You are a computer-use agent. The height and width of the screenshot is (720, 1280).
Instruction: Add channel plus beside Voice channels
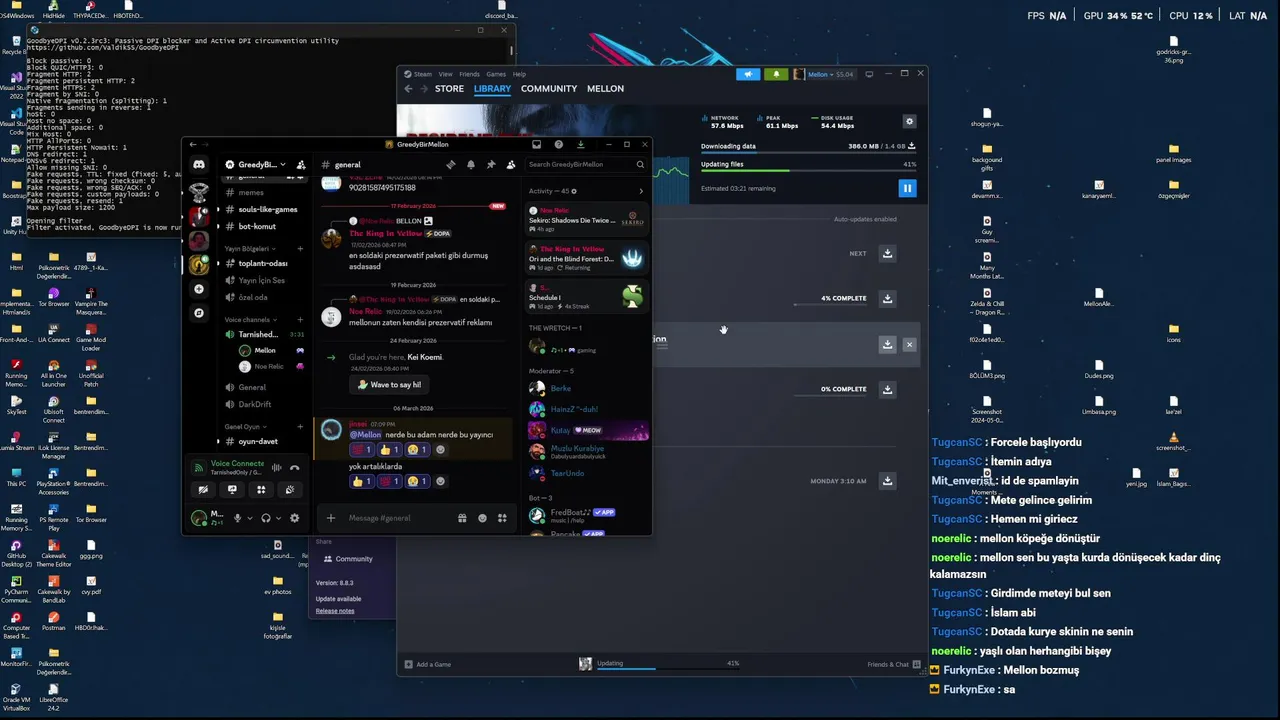click(x=301, y=320)
